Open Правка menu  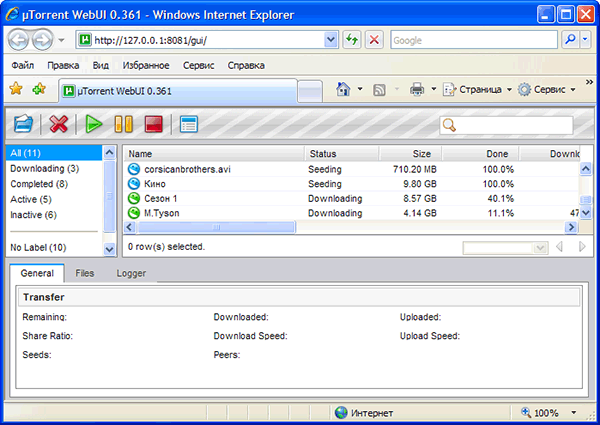(63, 65)
